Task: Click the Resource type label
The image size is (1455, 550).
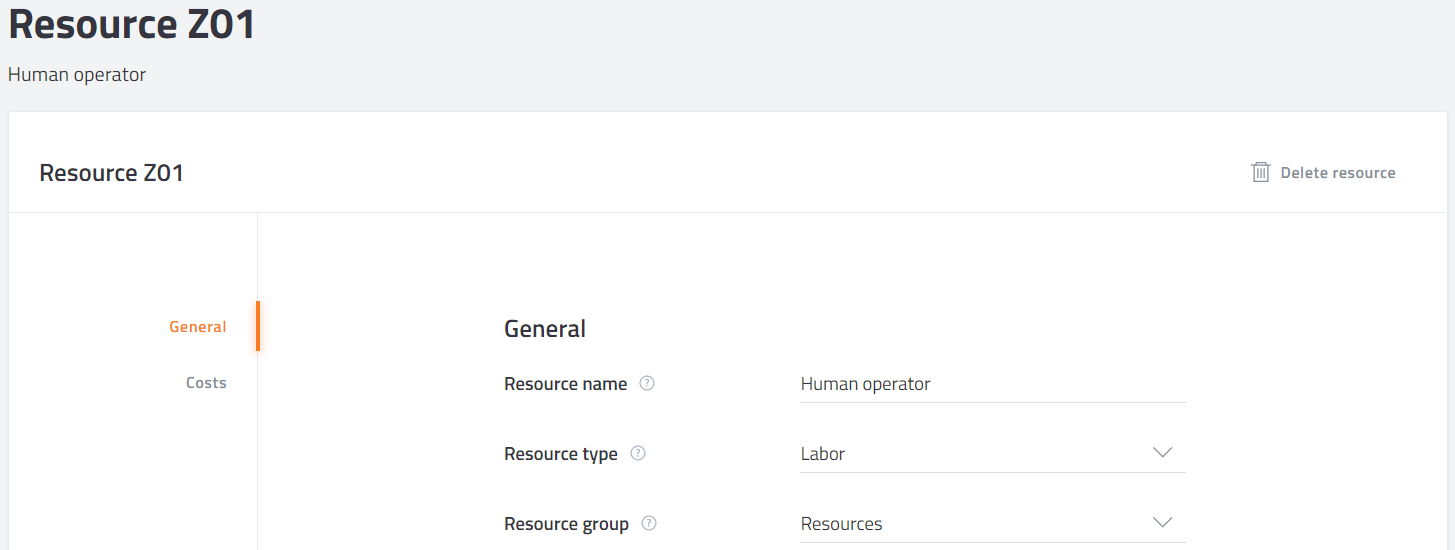Action: click(x=561, y=454)
